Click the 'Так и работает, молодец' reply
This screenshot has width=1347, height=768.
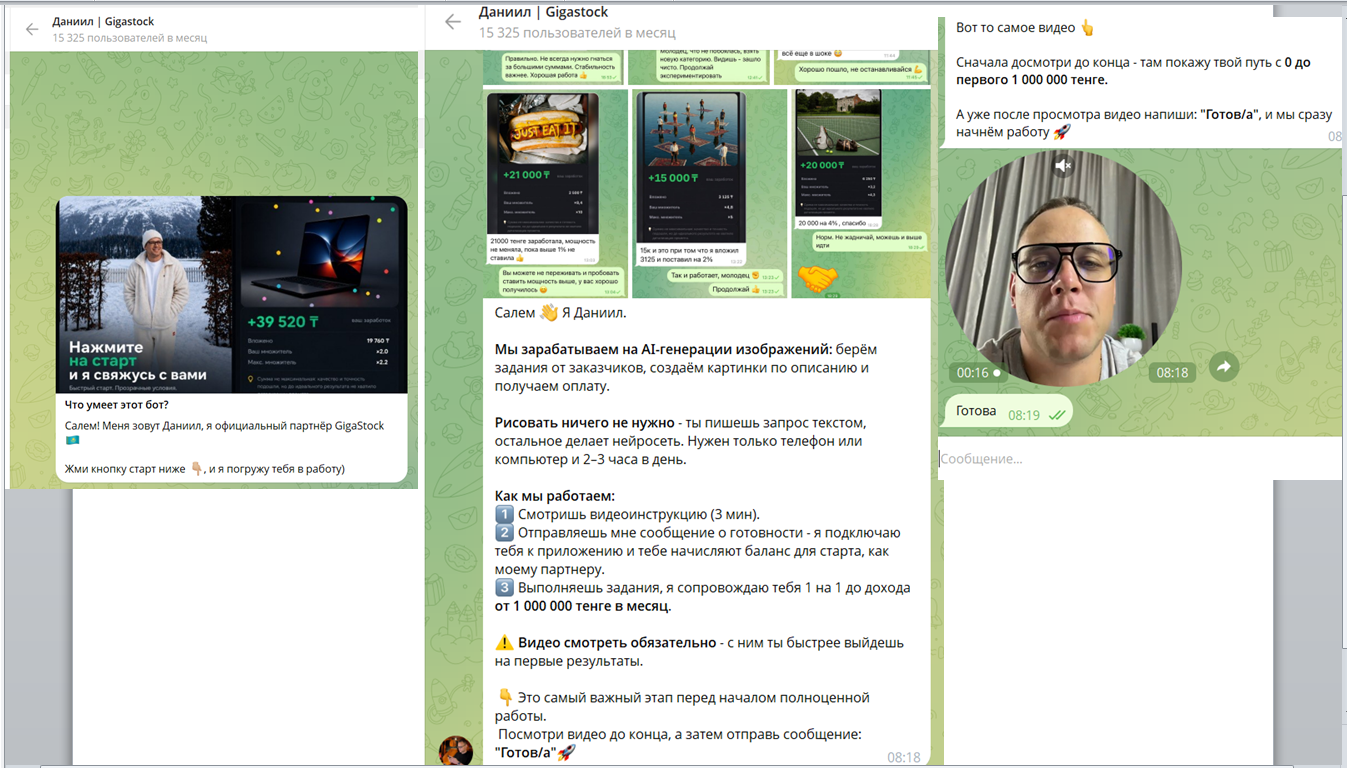pyautogui.click(x=728, y=275)
